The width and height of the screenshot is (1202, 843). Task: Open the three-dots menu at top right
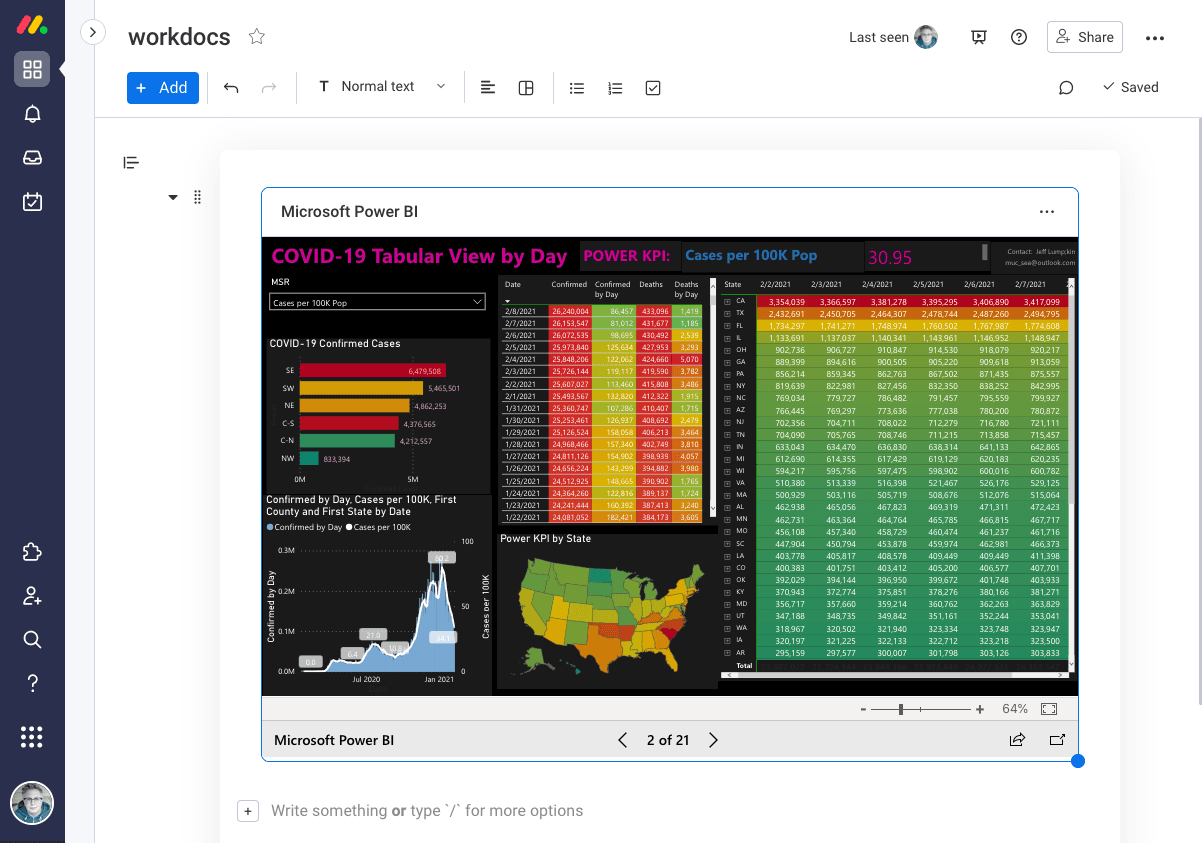[1155, 38]
